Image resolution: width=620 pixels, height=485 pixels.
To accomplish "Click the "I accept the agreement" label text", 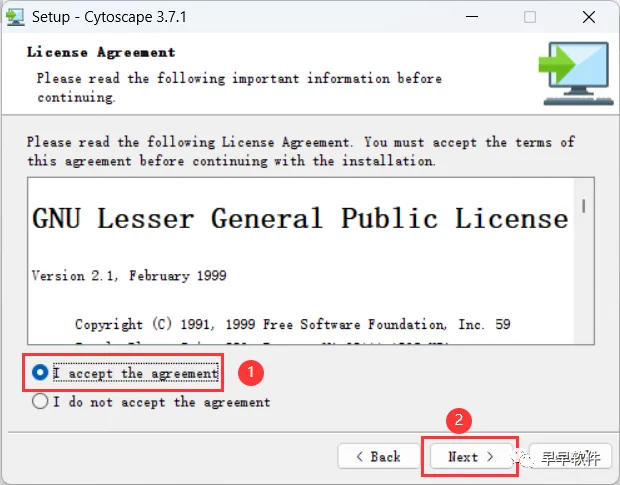I will [x=136, y=373].
